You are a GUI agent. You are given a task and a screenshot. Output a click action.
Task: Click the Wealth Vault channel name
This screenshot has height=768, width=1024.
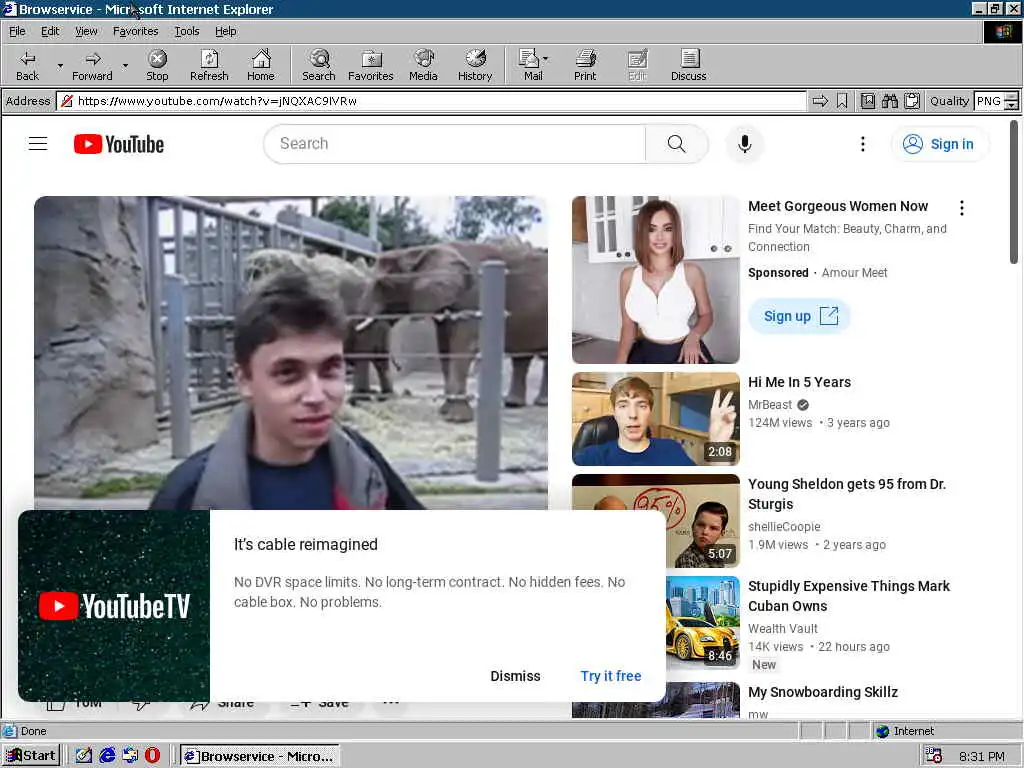click(782, 628)
